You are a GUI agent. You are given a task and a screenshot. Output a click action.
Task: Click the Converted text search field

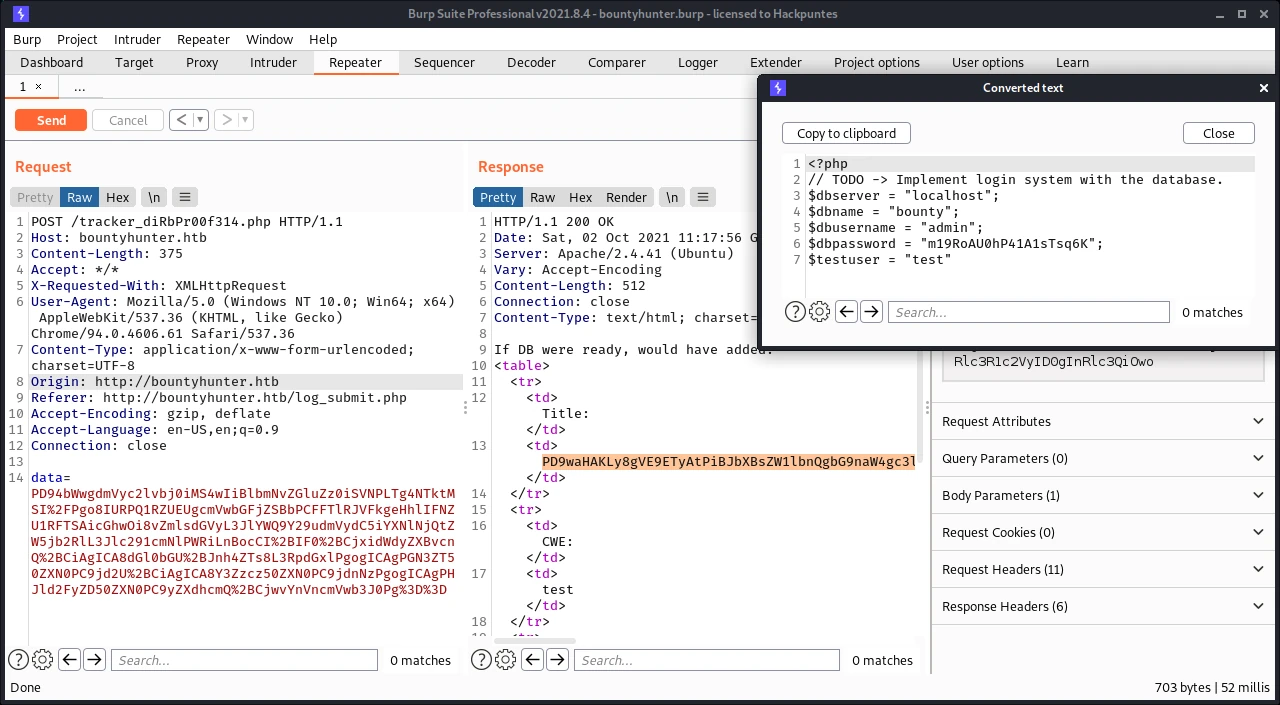(1028, 312)
